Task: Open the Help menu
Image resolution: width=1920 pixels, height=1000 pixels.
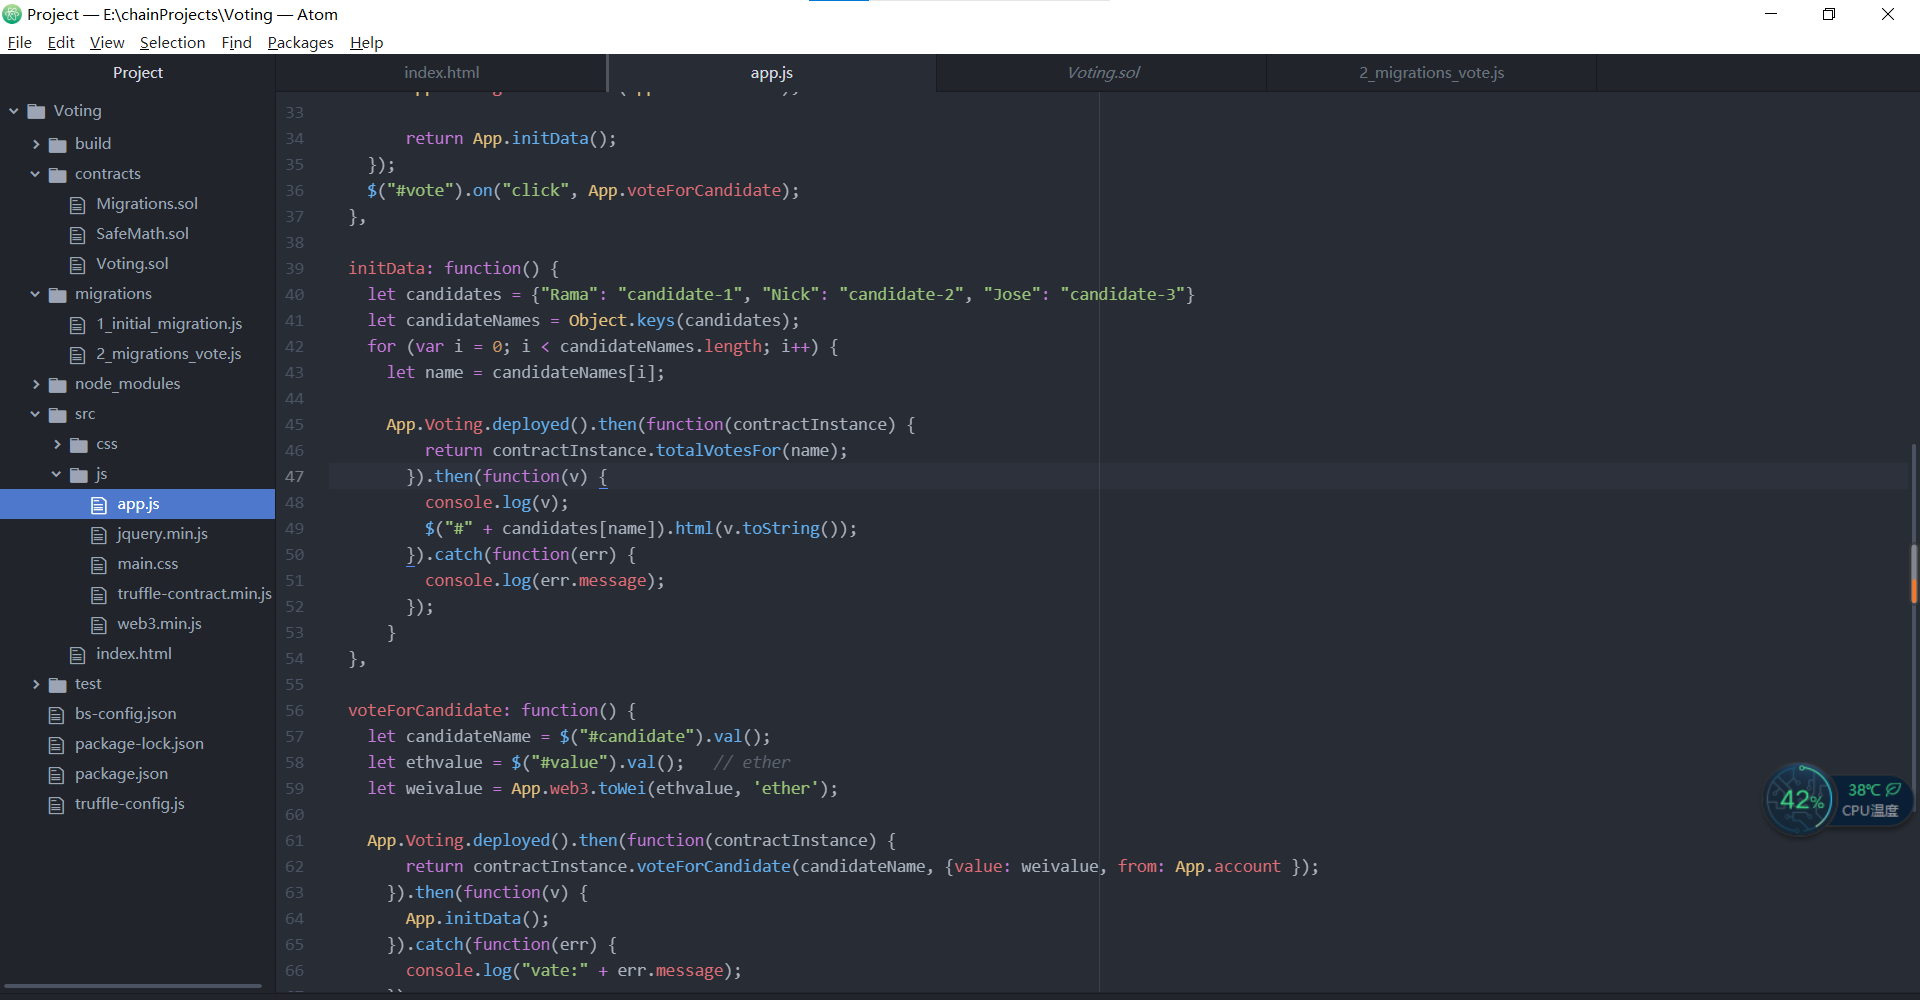Action: point(366,42)
